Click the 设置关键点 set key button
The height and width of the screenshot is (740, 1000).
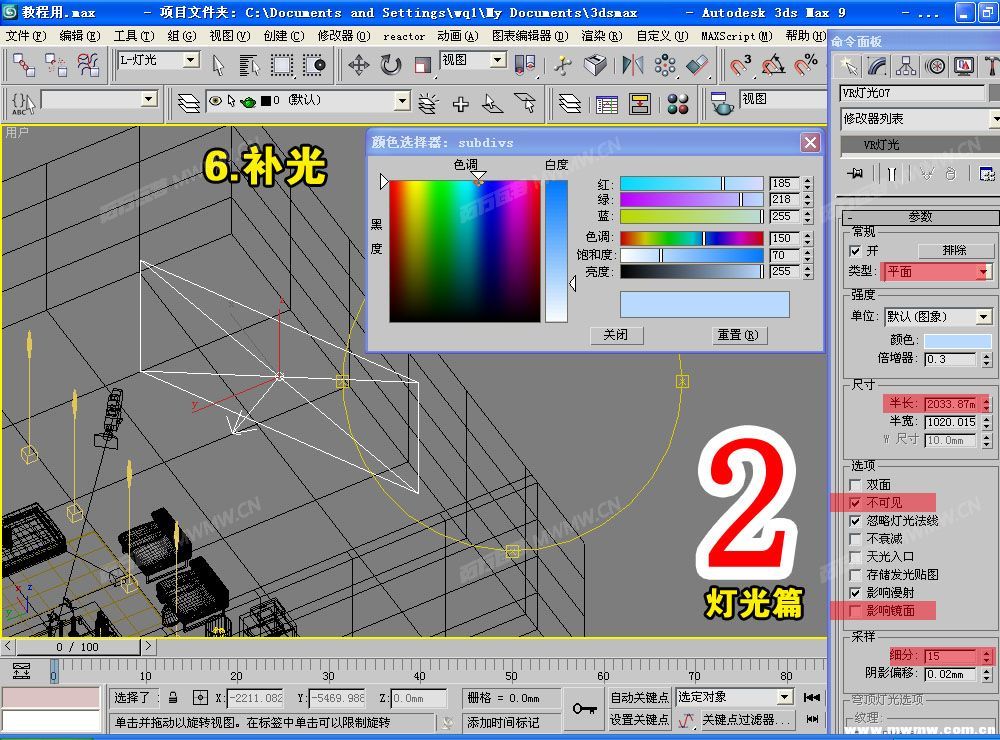(639, 720)
